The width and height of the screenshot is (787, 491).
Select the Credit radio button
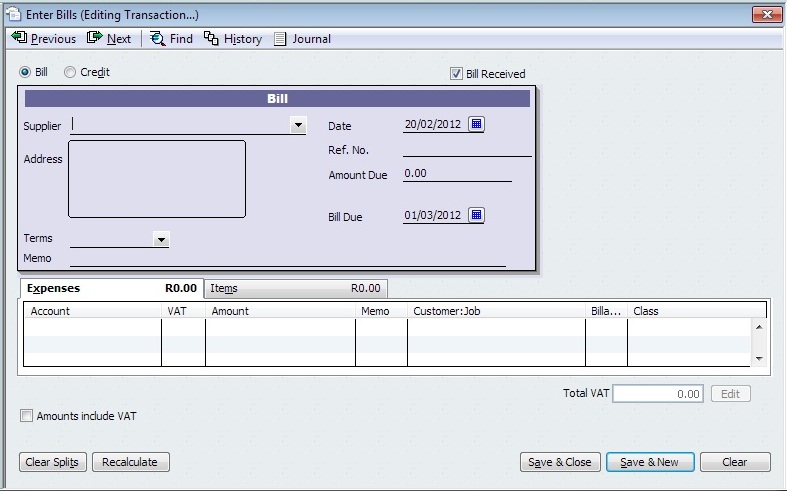pos(70,72)
